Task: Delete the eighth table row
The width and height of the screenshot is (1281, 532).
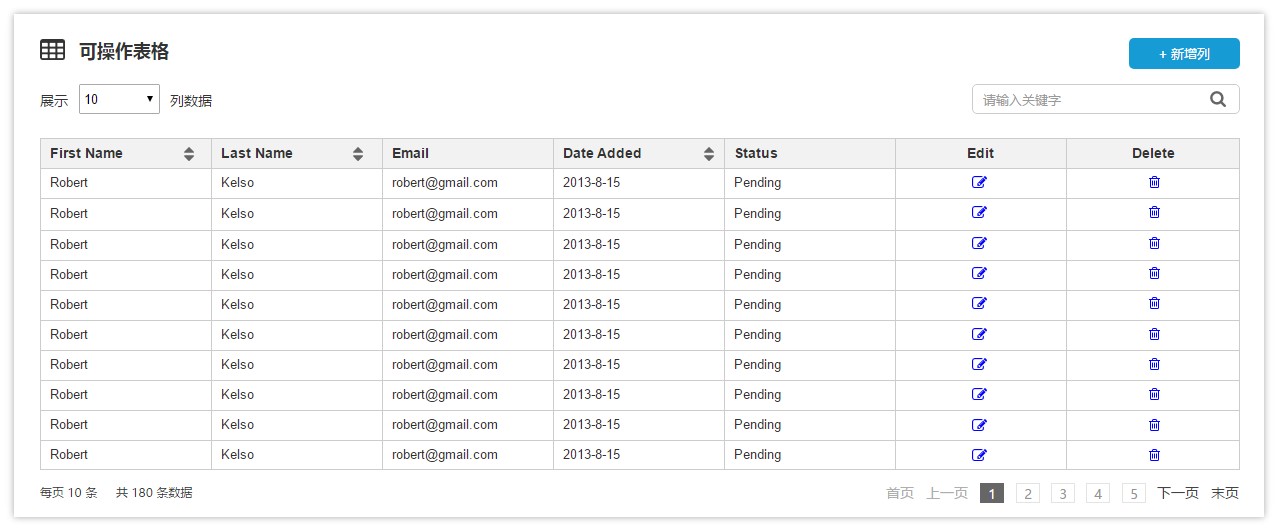Action: (x=1154, y=394)
